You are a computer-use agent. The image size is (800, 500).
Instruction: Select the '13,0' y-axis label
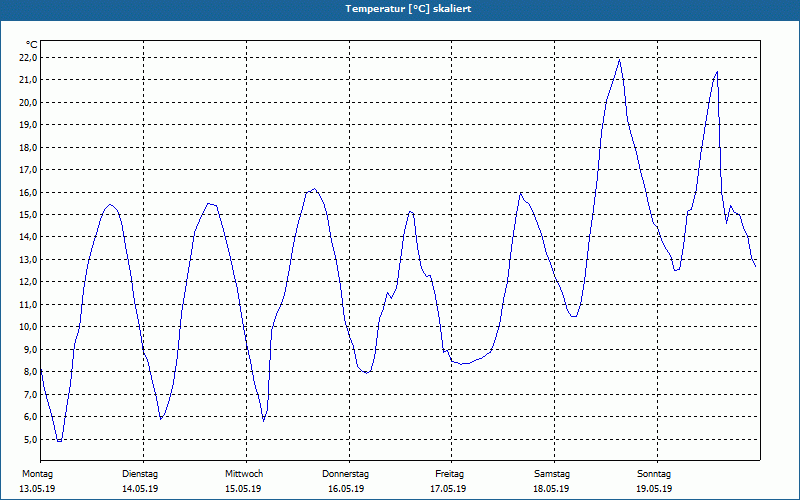[28, 259]
